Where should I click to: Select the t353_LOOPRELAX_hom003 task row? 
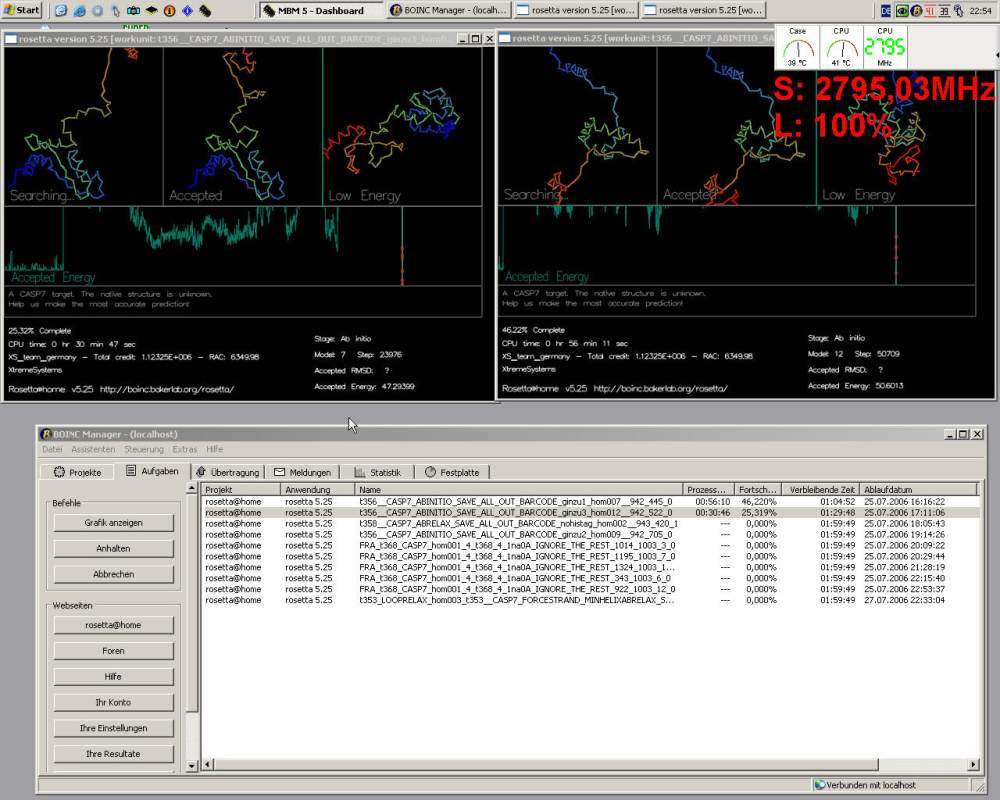pyautogui.click(x=591, y=600)
